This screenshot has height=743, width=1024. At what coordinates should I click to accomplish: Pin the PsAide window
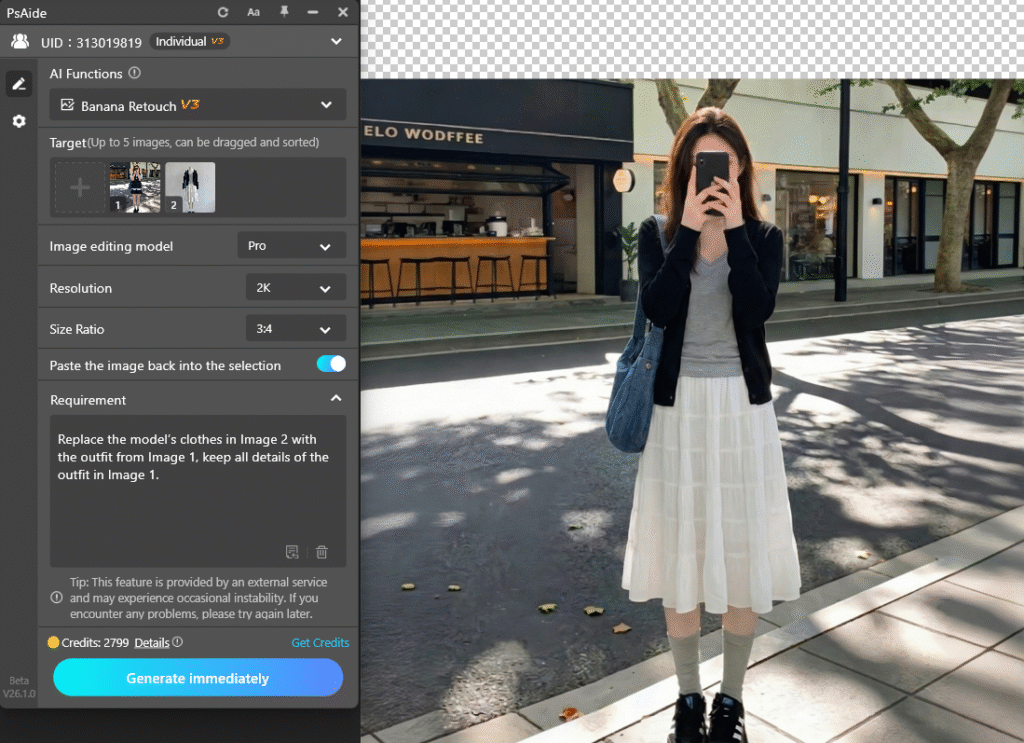coord(283,12)
